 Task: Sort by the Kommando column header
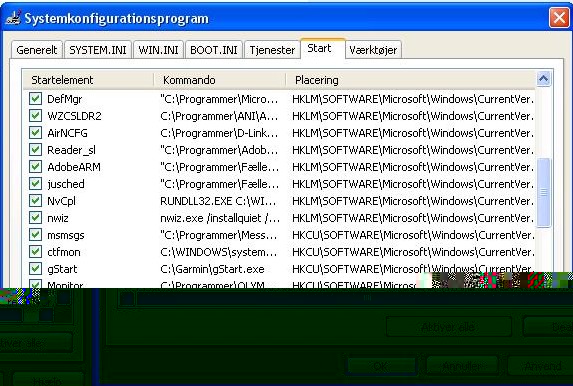click(219, 80)
